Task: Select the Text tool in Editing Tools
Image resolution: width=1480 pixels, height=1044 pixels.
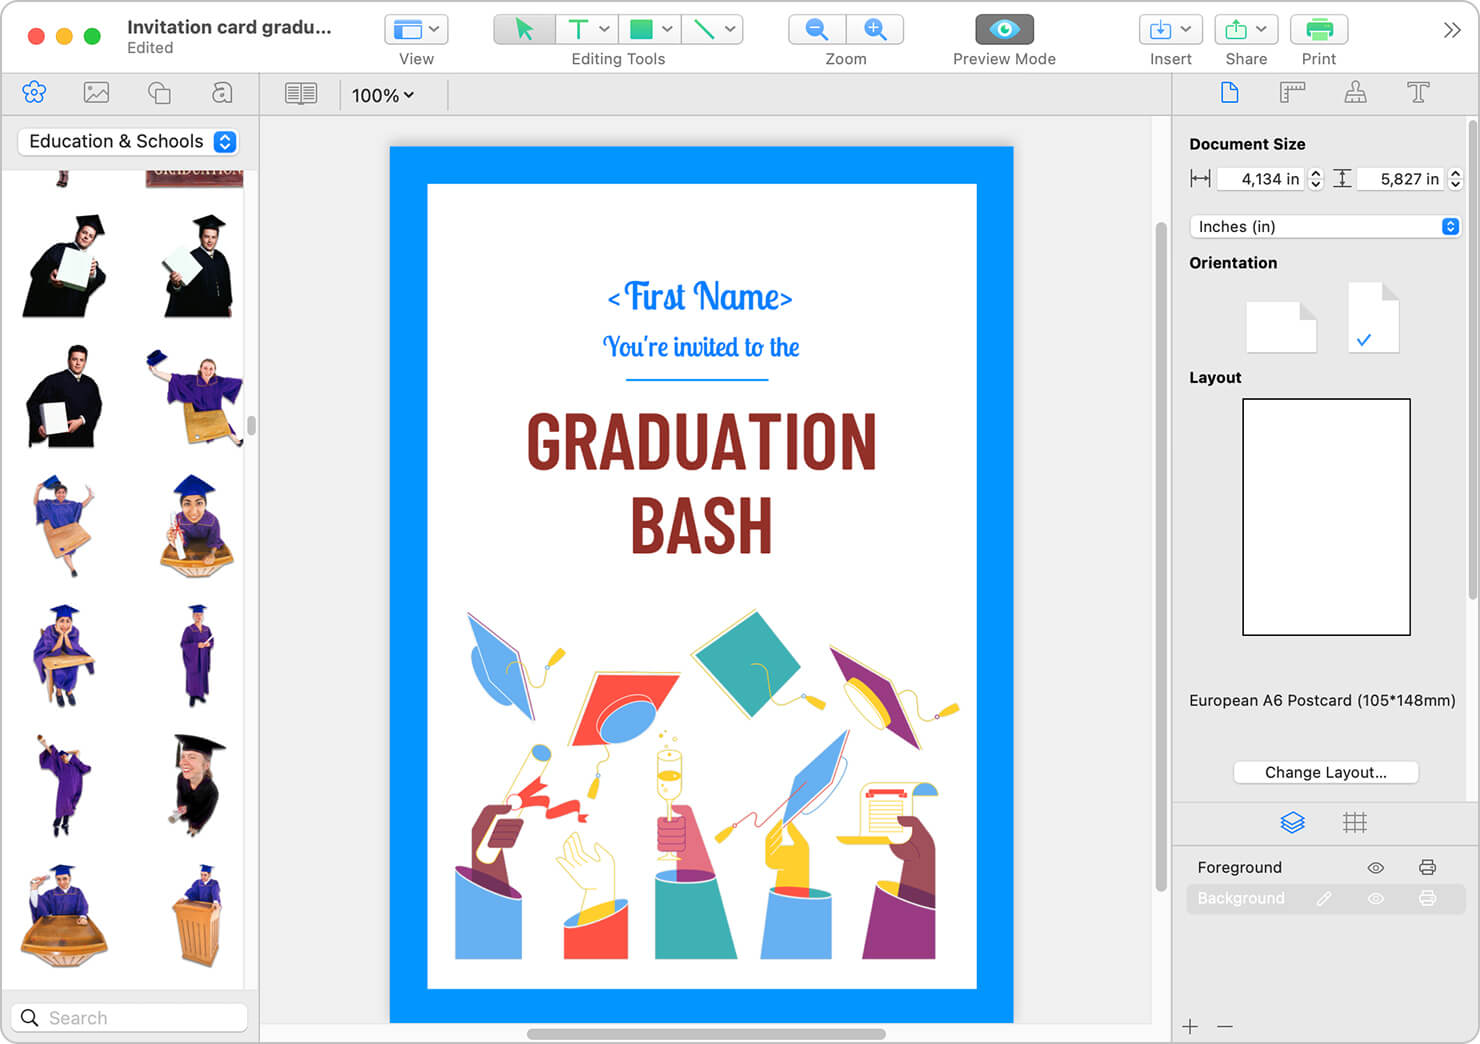Action: coord(578,29)
